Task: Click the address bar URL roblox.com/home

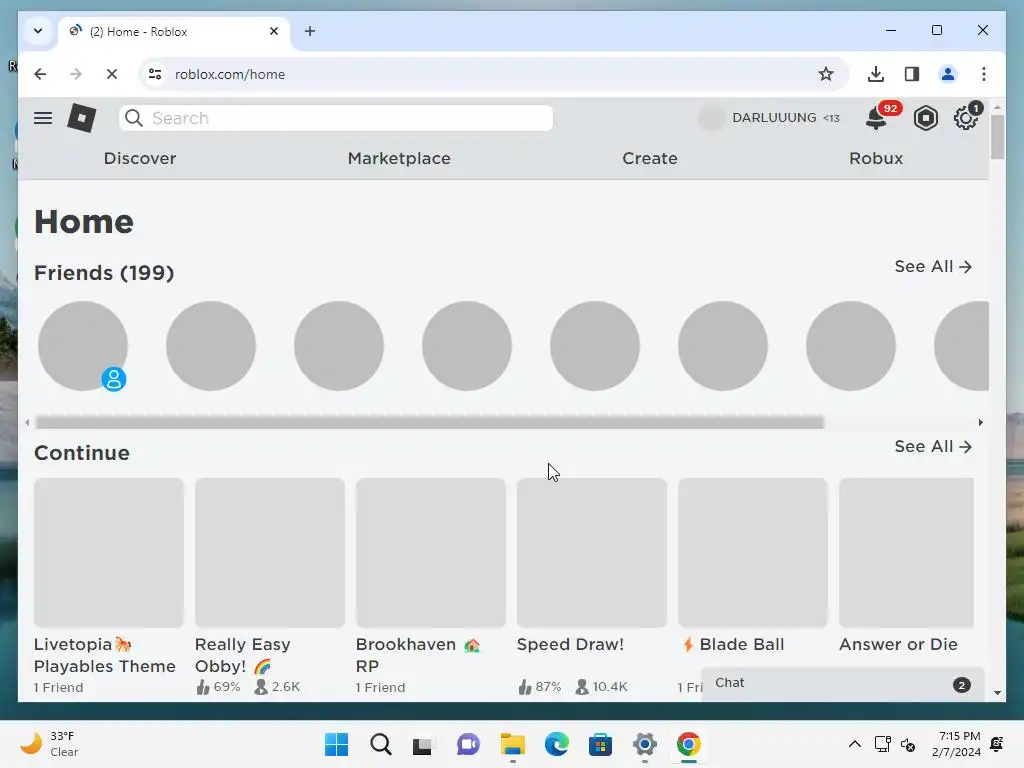Action: (230, 74)
